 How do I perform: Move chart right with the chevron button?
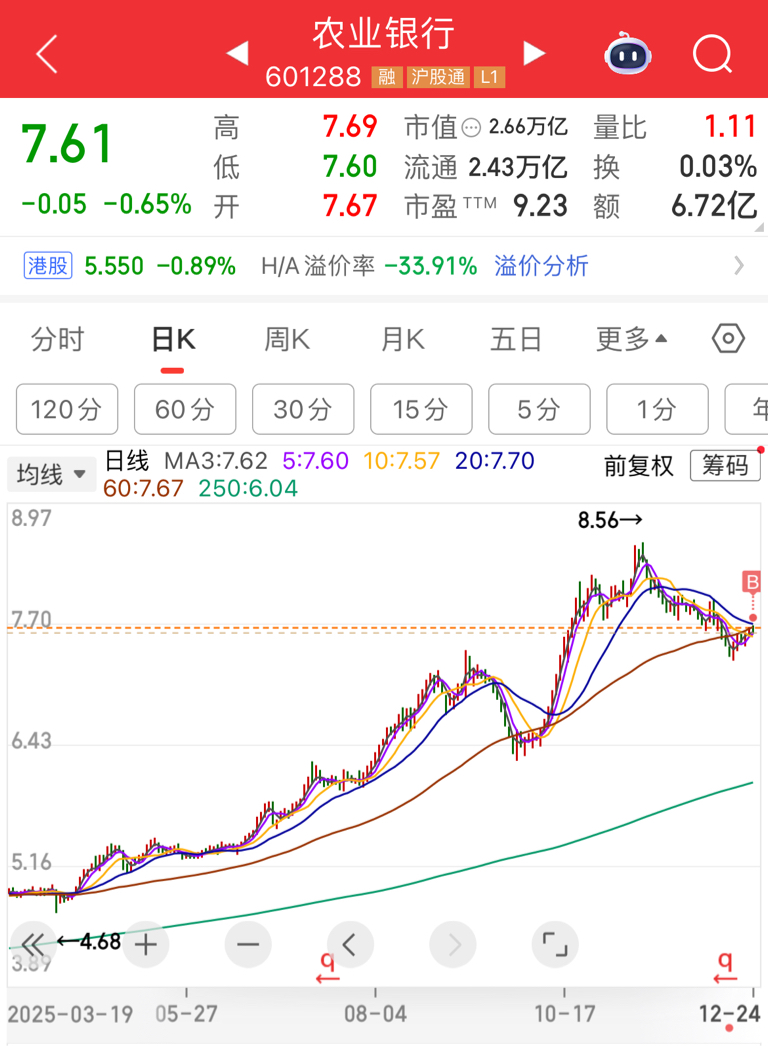[453, 944]
